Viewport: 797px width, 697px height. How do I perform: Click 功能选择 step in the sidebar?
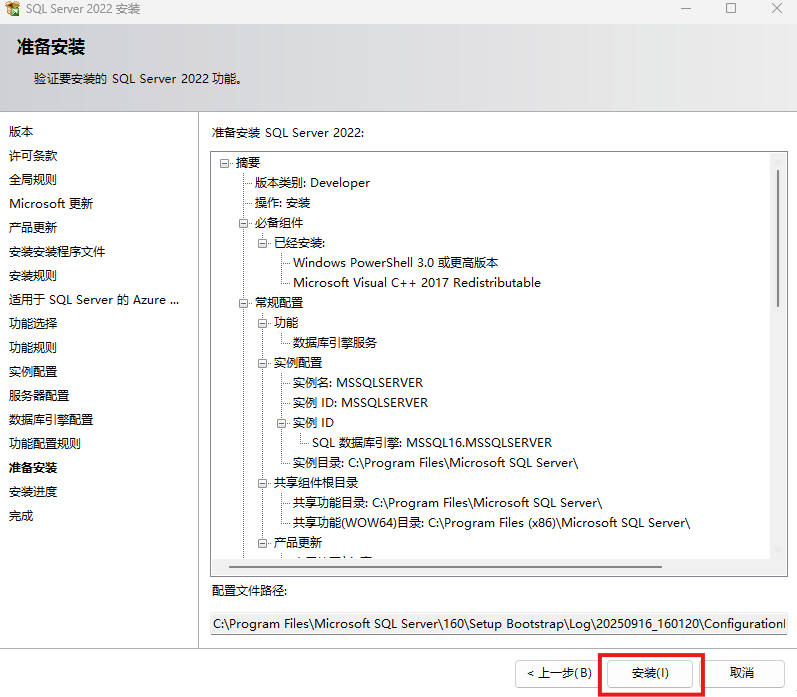pyautogui.click(x=33, y=324)
